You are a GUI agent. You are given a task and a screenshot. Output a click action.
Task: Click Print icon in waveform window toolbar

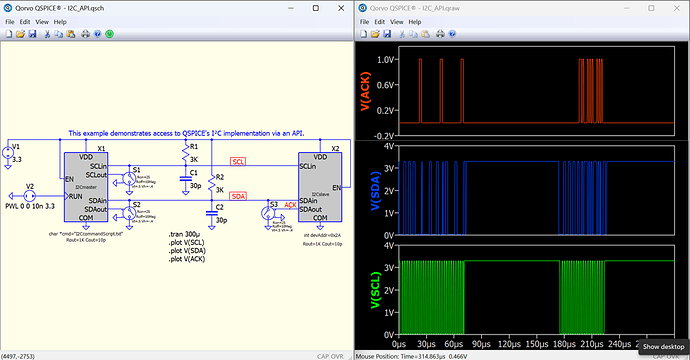click(440, 34)
